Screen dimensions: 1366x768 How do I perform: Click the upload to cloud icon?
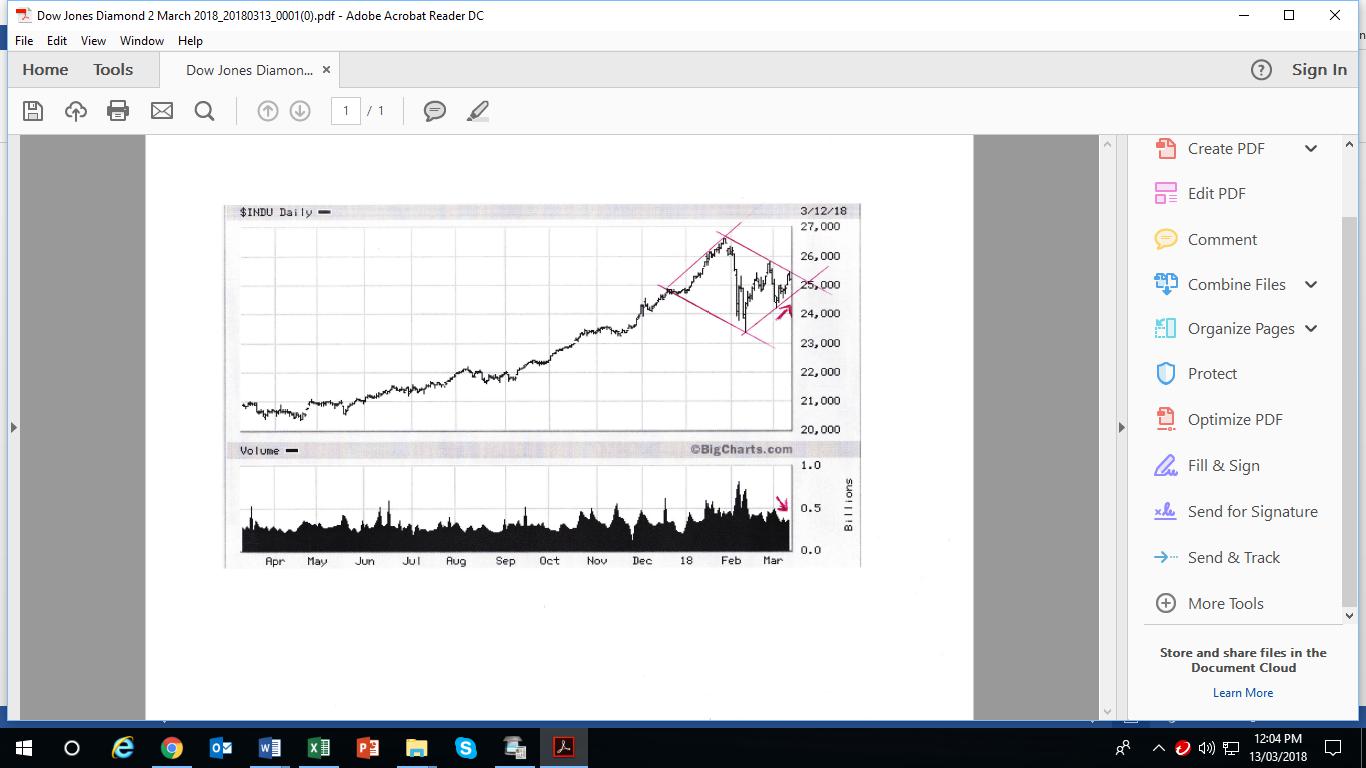76,111
